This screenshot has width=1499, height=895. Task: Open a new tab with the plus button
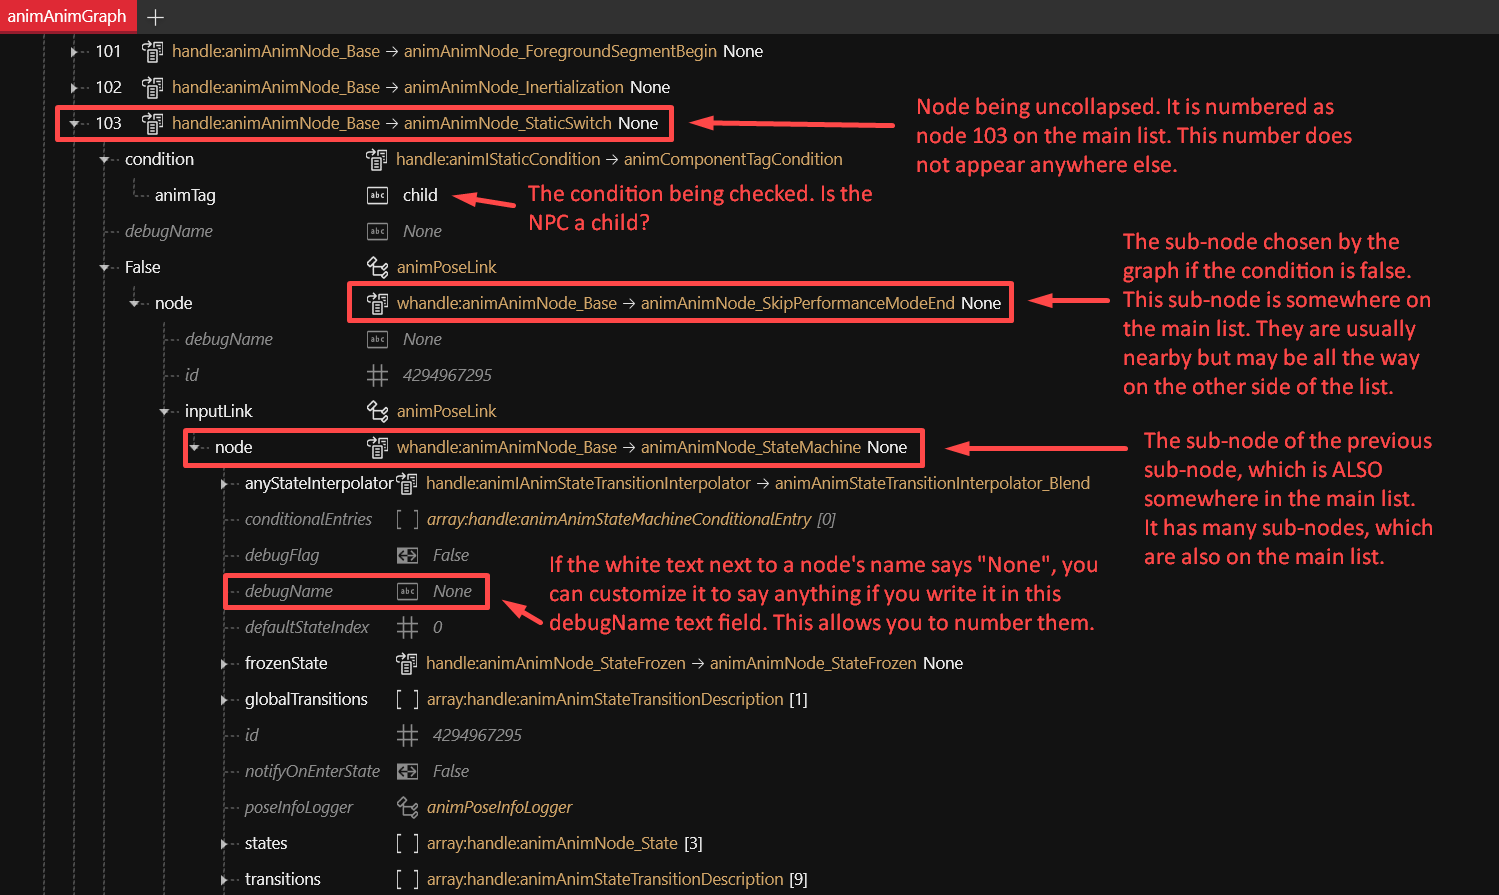click(156, 17)
